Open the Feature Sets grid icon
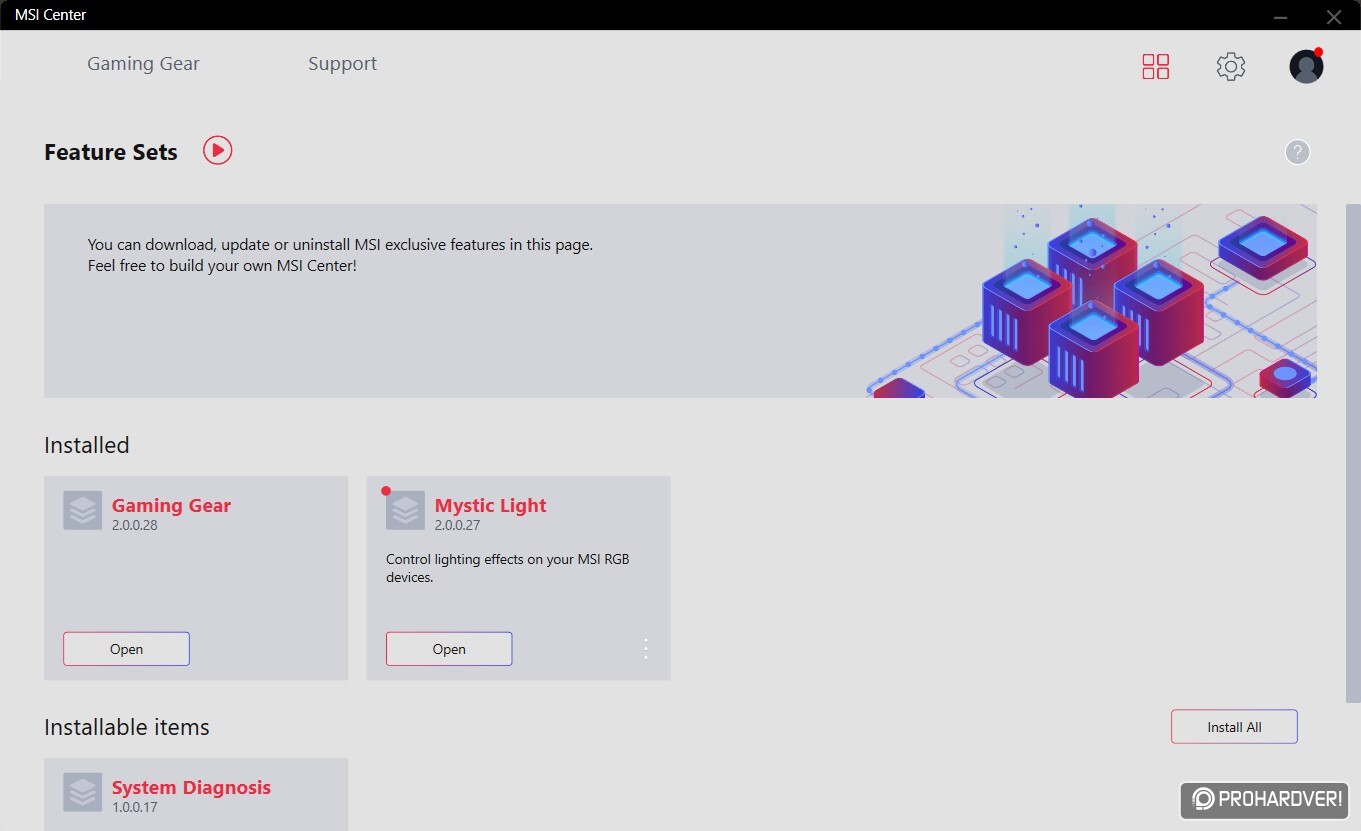The width and height of the screenshot is (1361, 831). point(1156,67)
